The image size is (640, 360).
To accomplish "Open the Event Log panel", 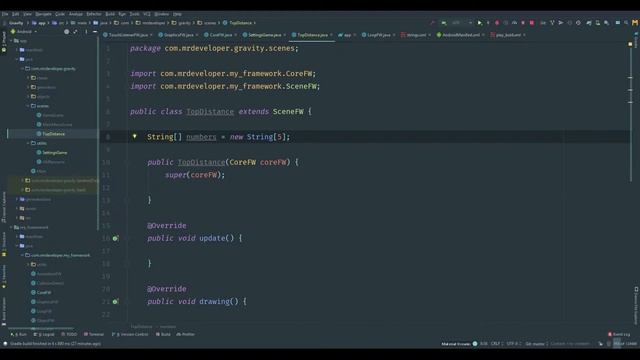I will (619, 334).
